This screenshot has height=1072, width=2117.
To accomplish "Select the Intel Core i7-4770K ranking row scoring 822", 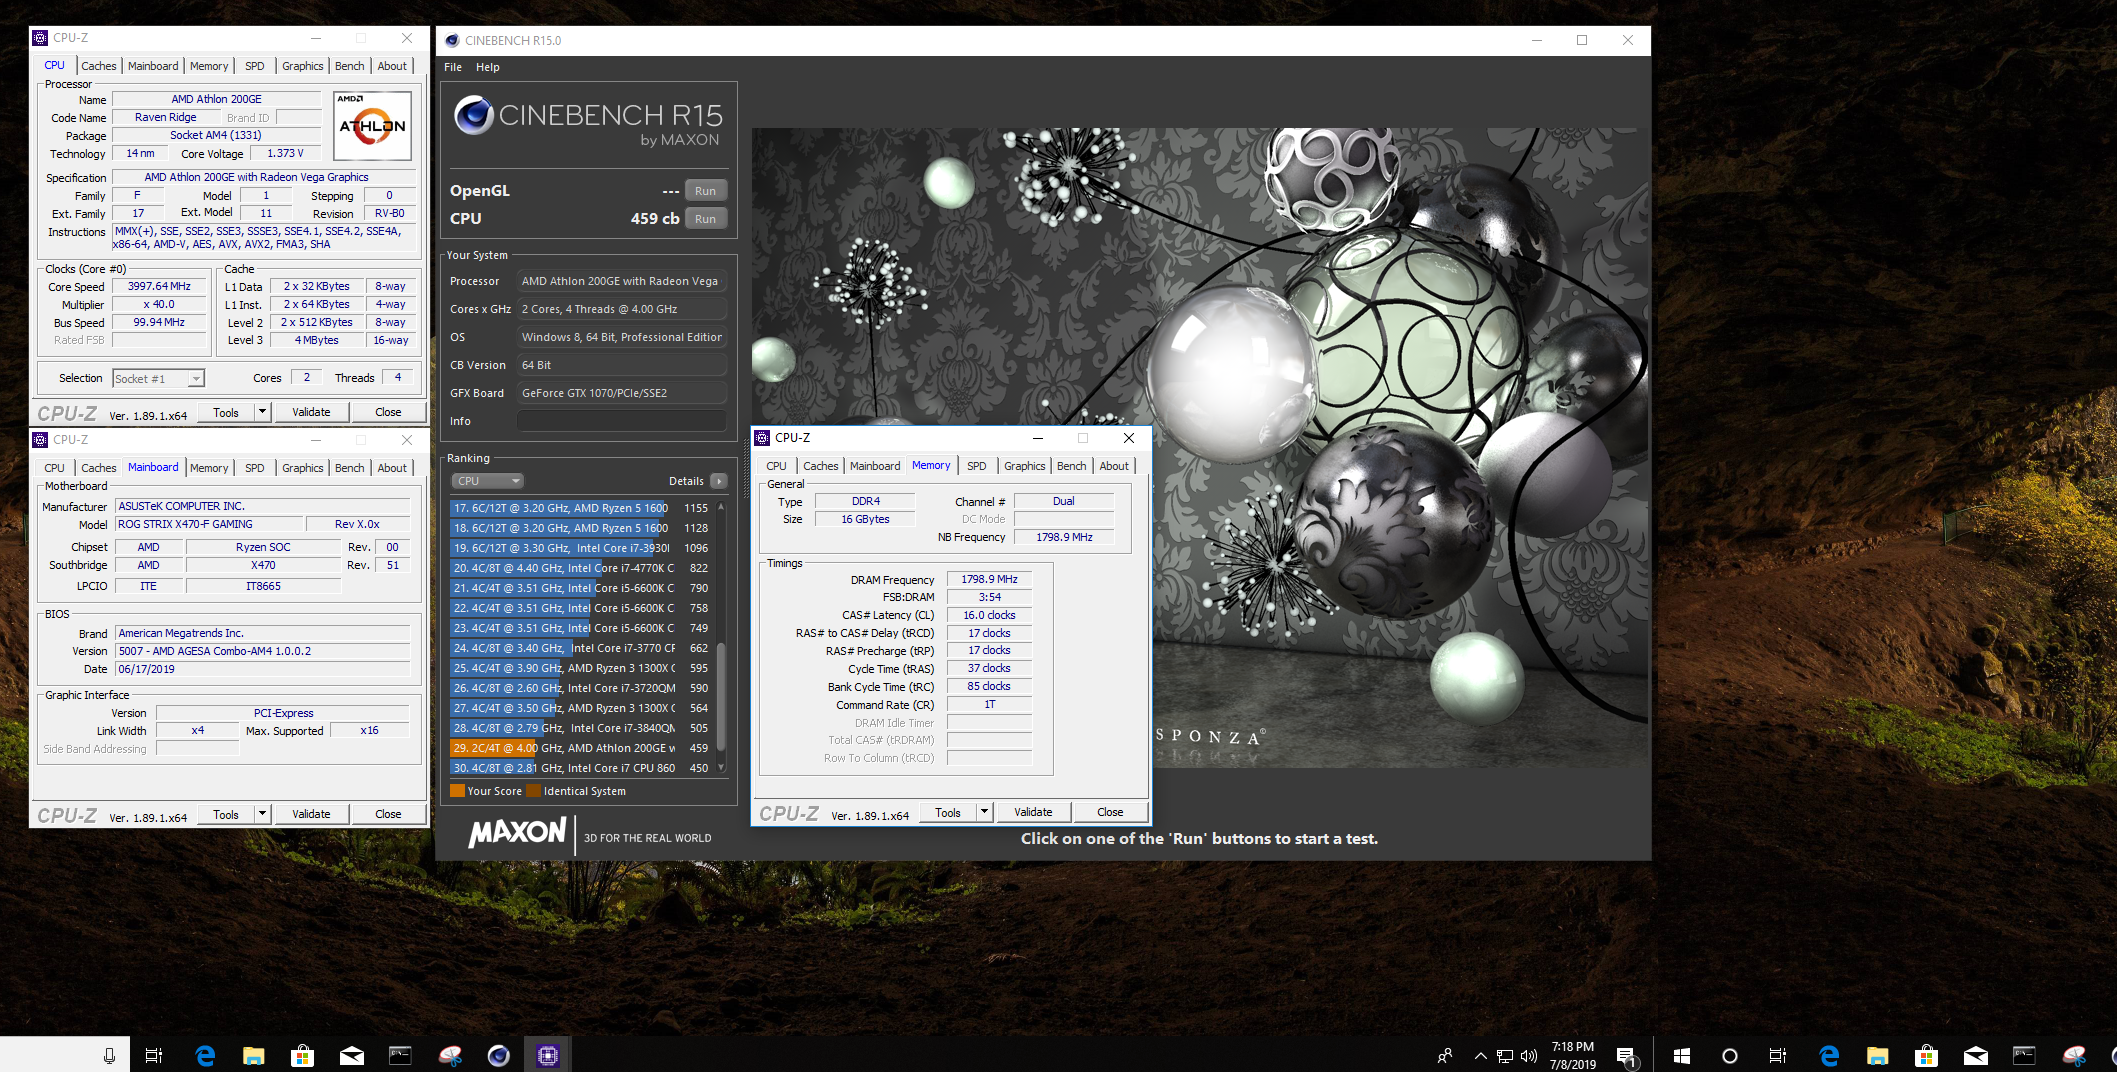I will tap(581, 568).
